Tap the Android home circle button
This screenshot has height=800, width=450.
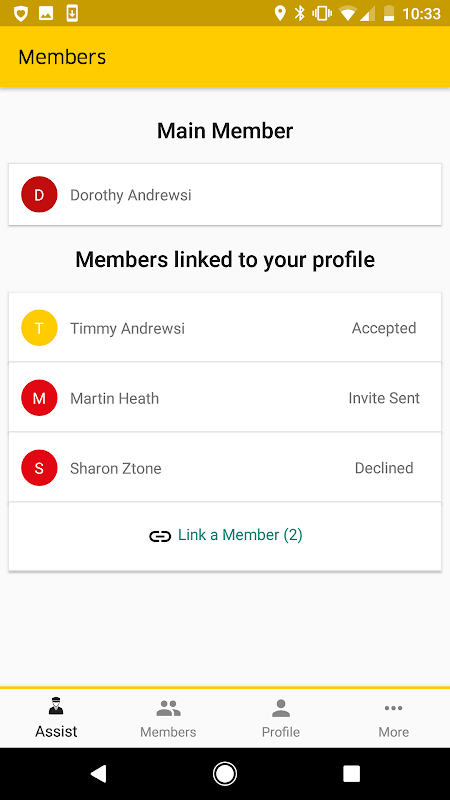(x=224, y=774)
